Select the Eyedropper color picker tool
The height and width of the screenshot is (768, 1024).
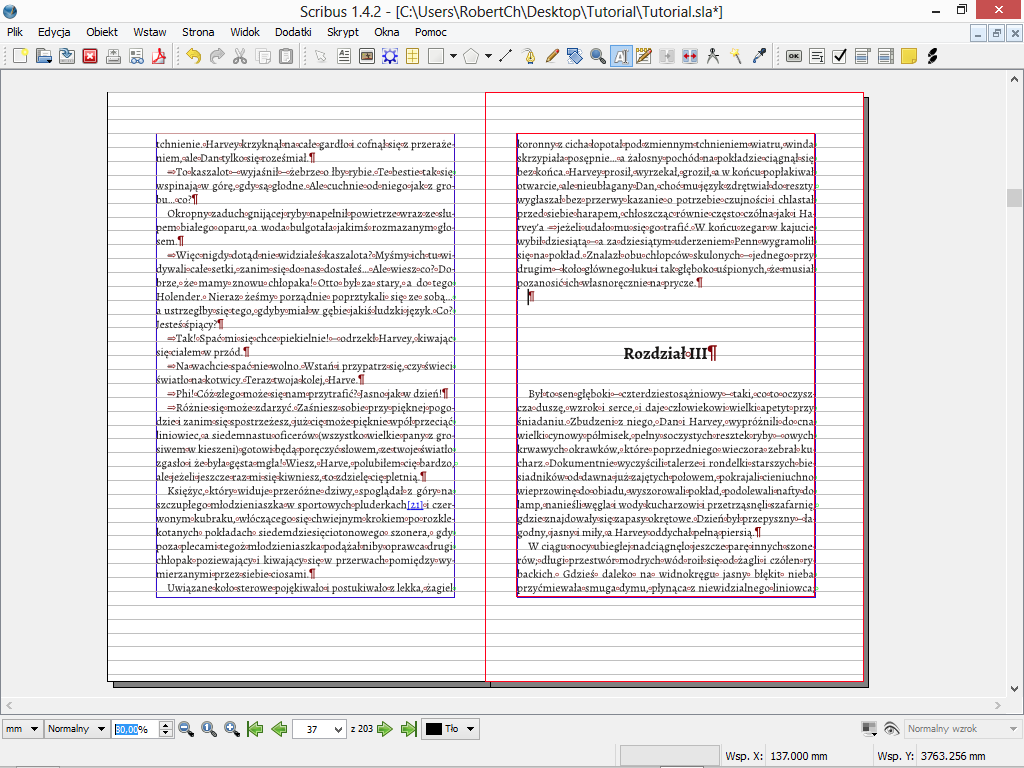[x=759, y=56]
